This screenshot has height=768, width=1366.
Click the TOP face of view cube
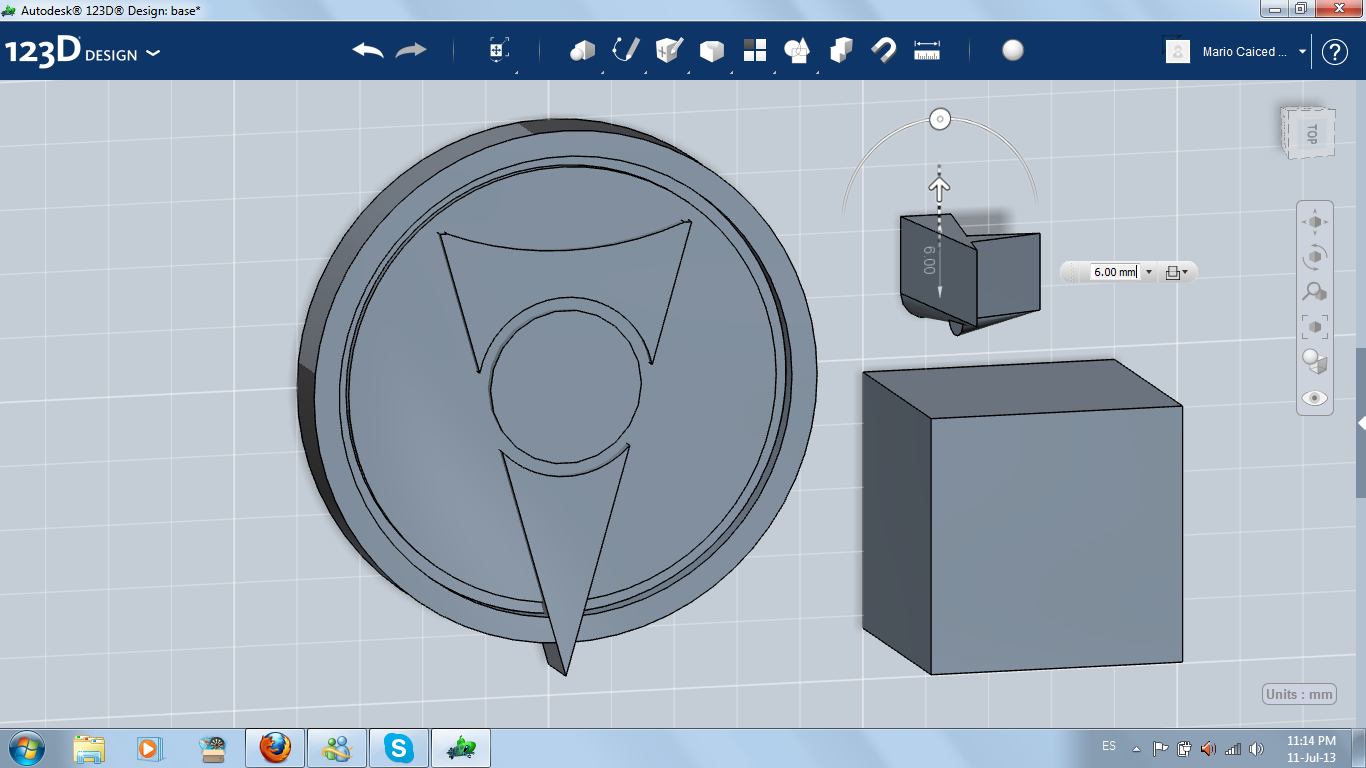click(x=1310, y=132)
